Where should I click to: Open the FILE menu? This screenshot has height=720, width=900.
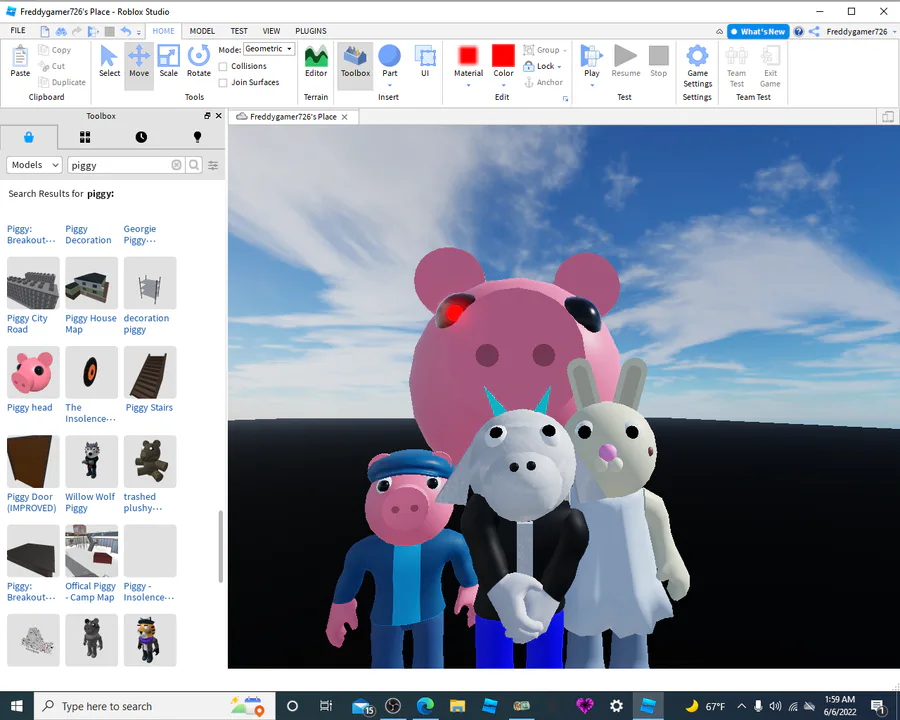(x=18, y=31)
